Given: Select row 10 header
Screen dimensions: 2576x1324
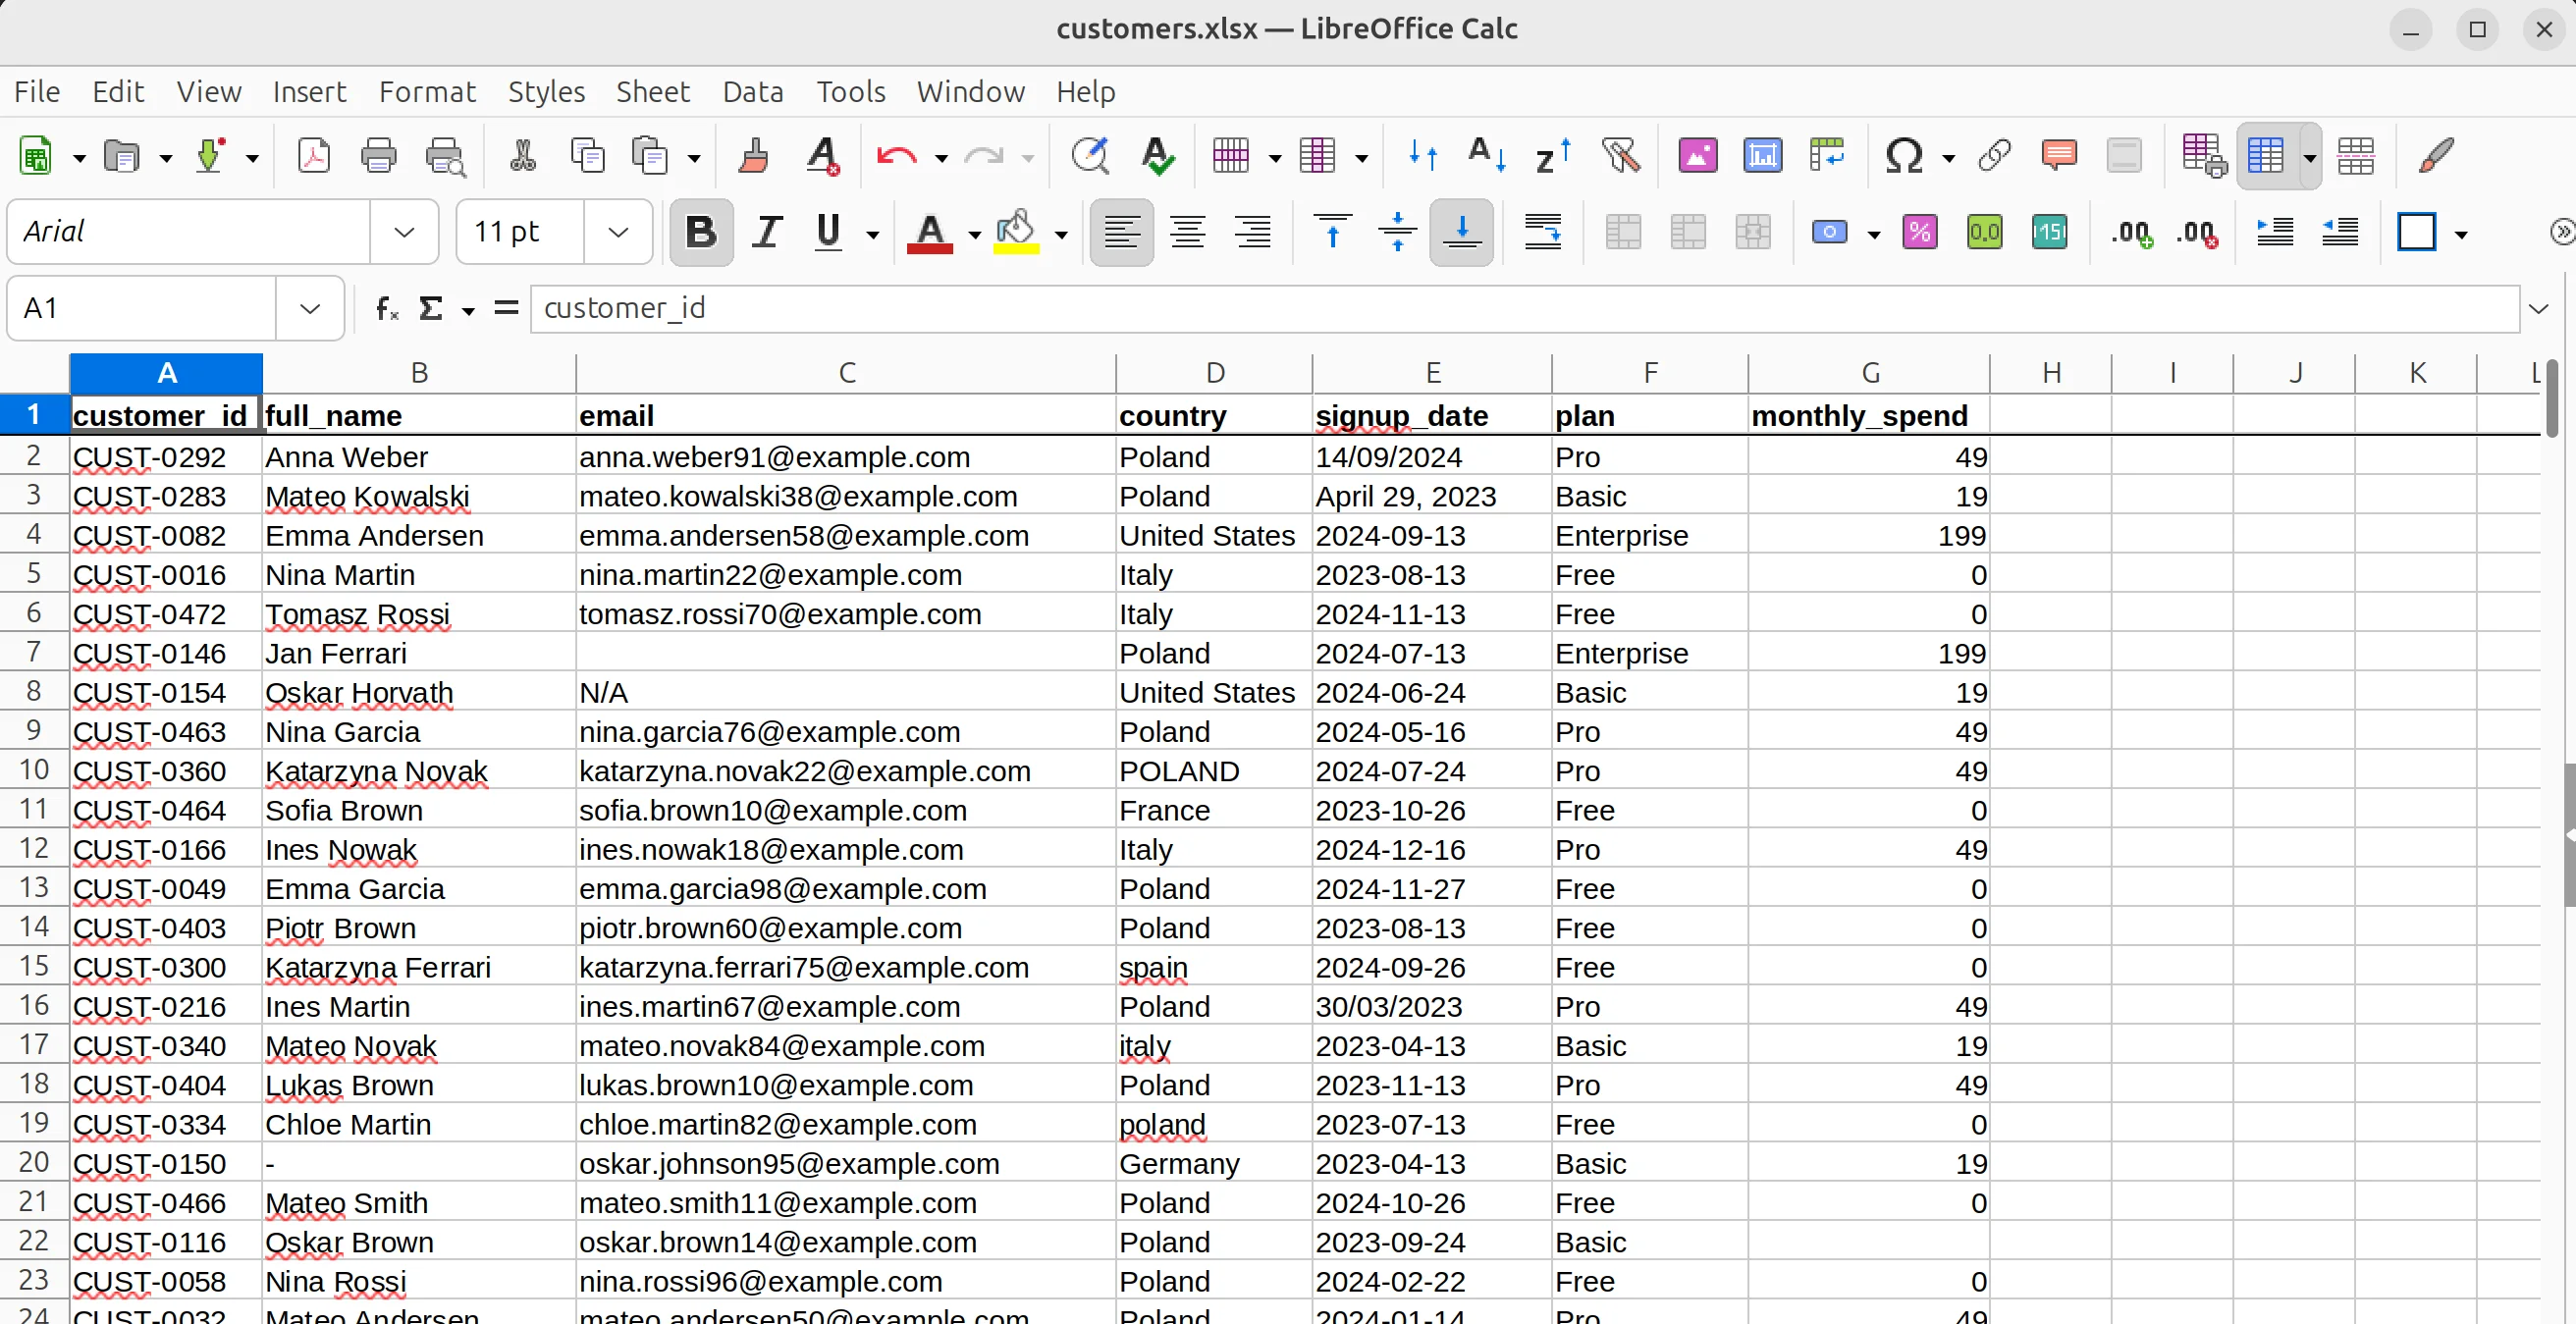Looking at the screenshot, I should pos(34,770).
